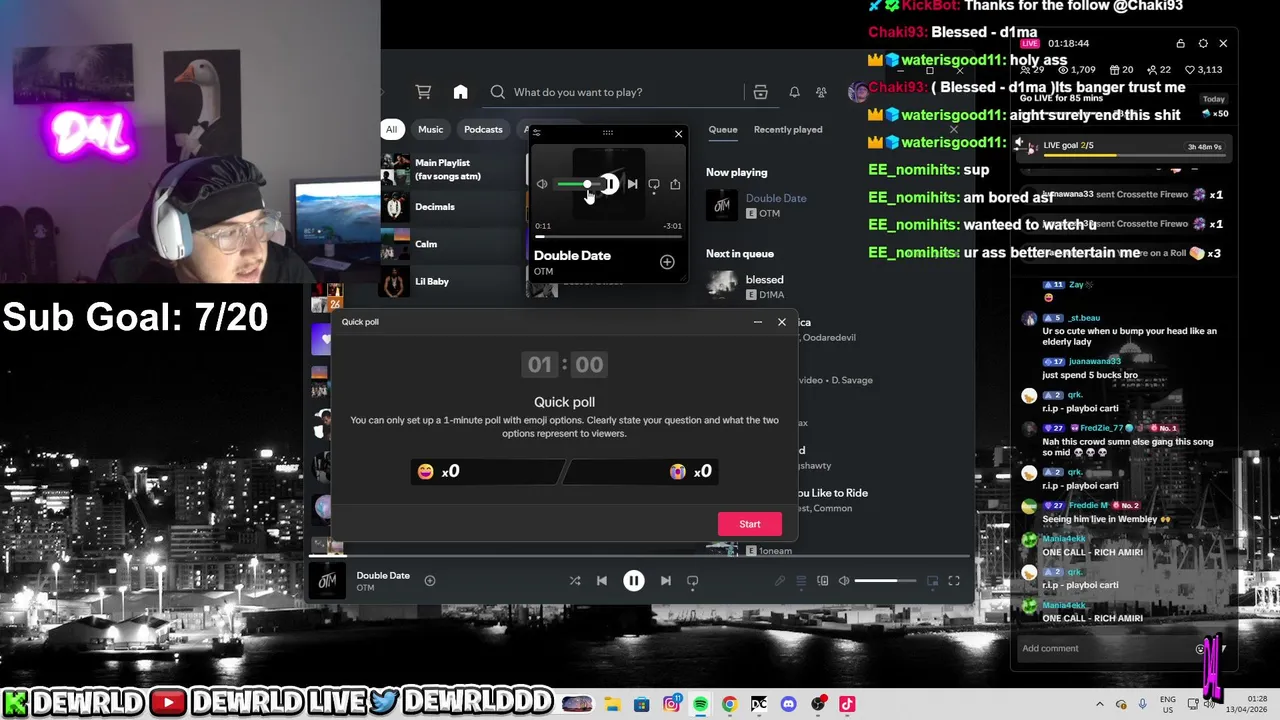Skip to next track in miniplayer
Screen dimensions: 1280x720
(632, 184)
